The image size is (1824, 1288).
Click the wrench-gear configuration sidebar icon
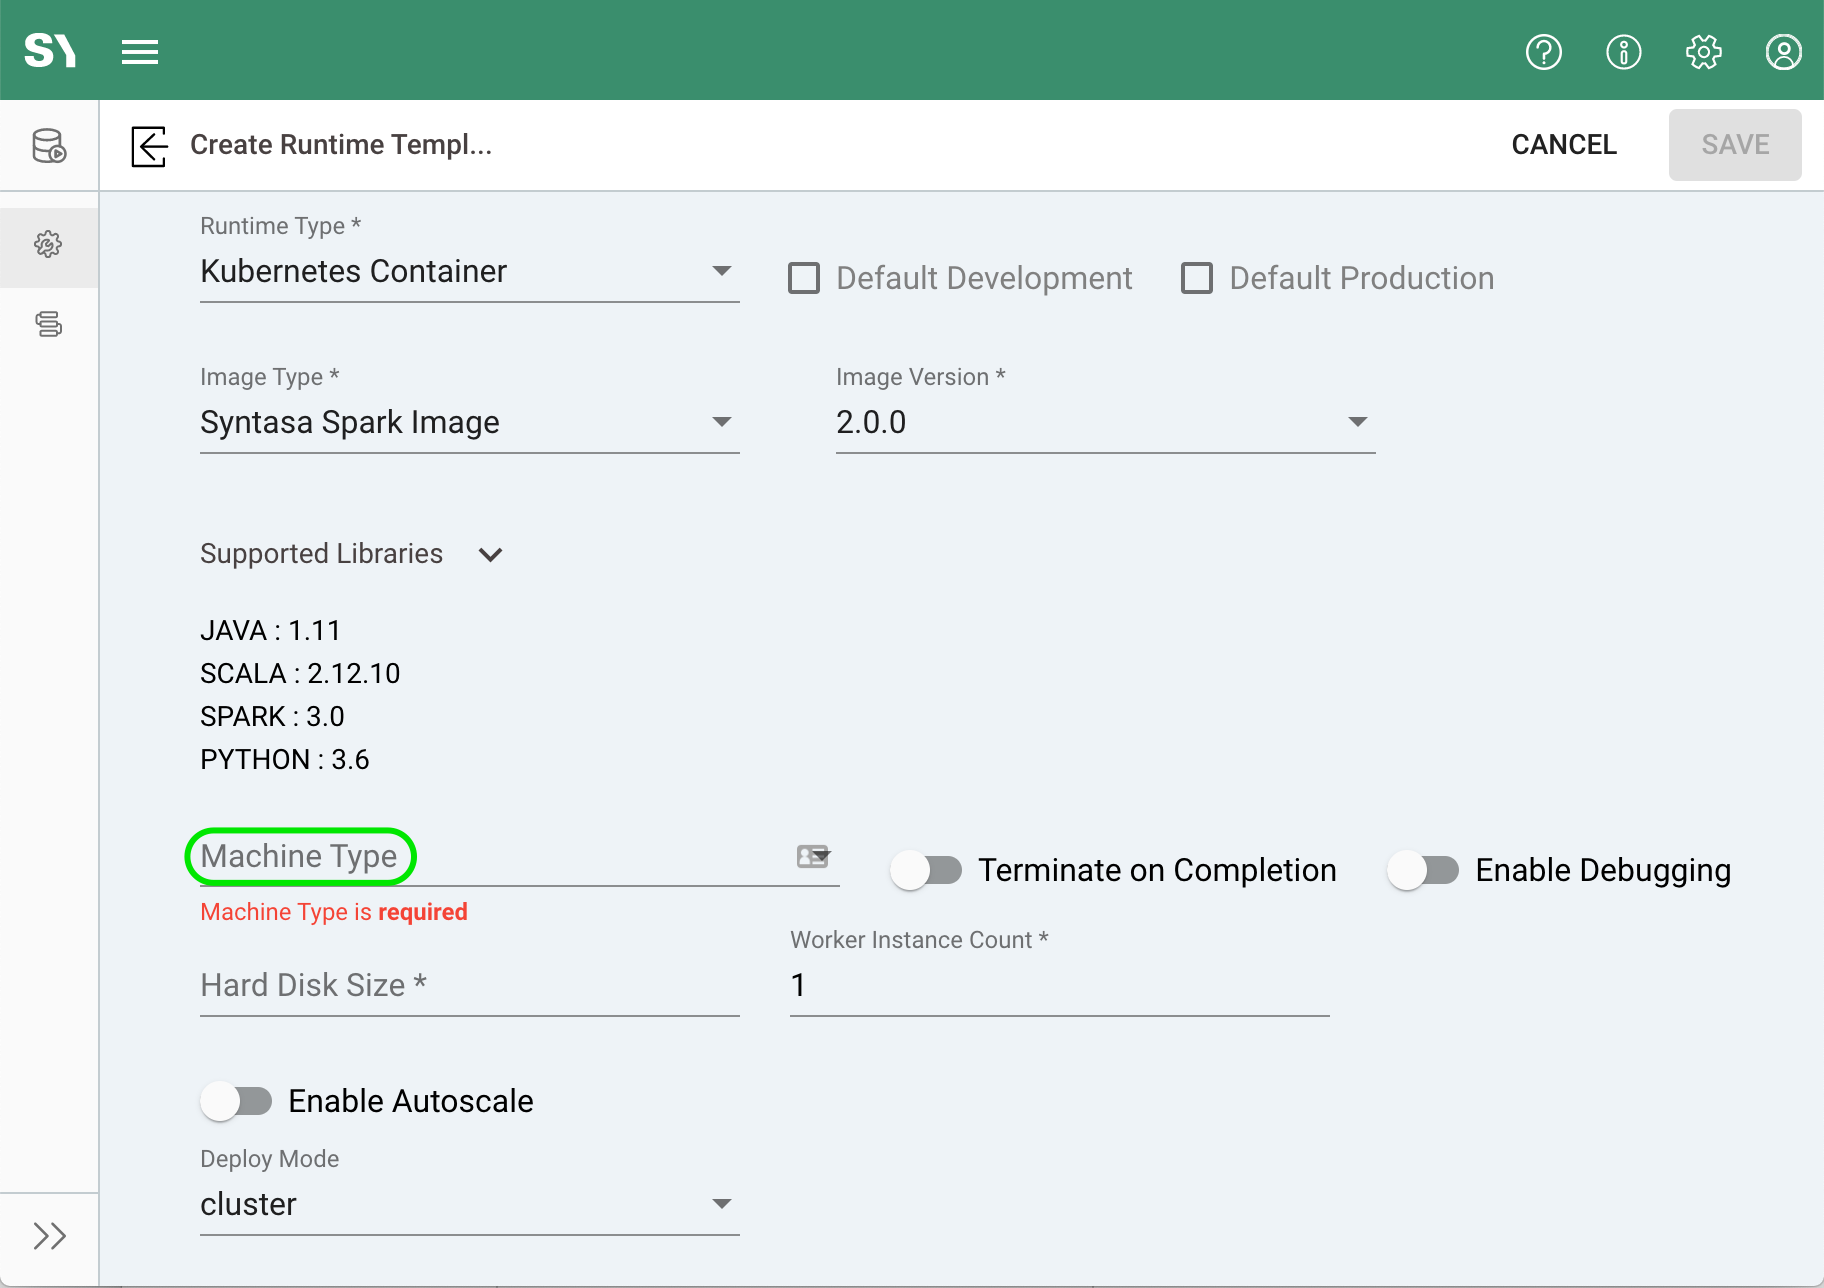coord(48,243)
